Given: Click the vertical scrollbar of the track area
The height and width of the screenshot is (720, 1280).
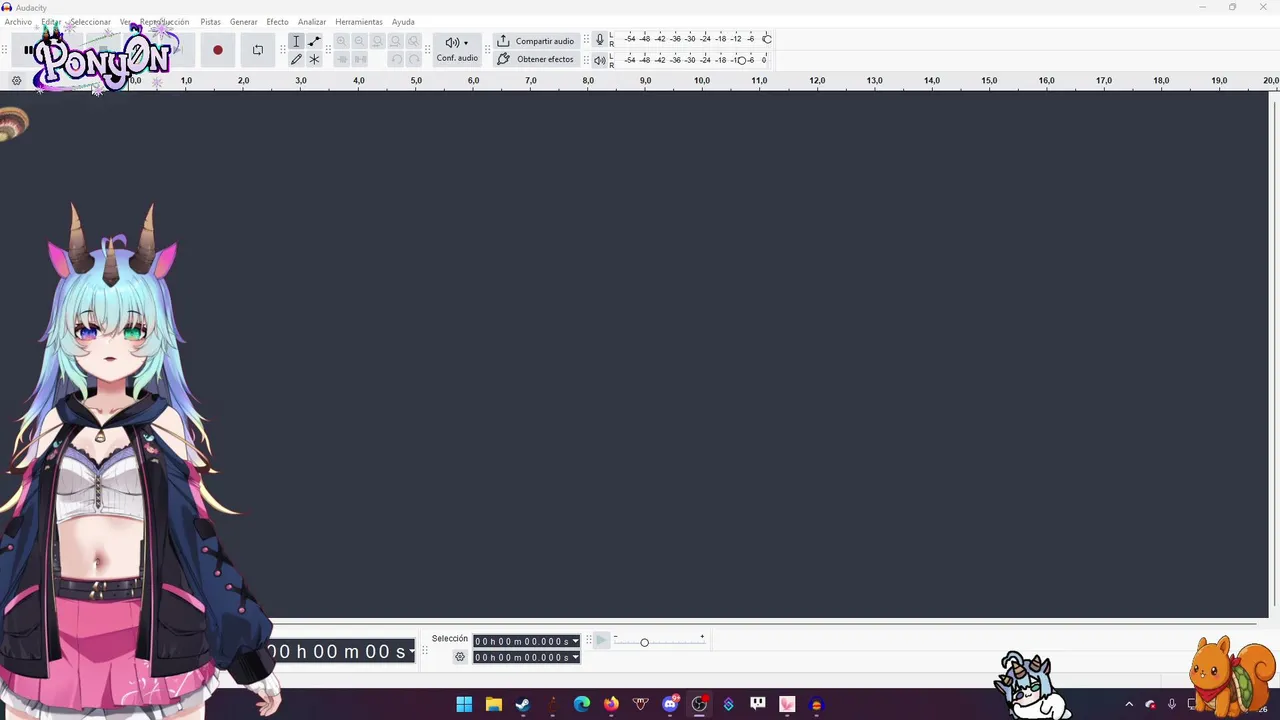Looking at the screenshot, I should click(1274, 355).
